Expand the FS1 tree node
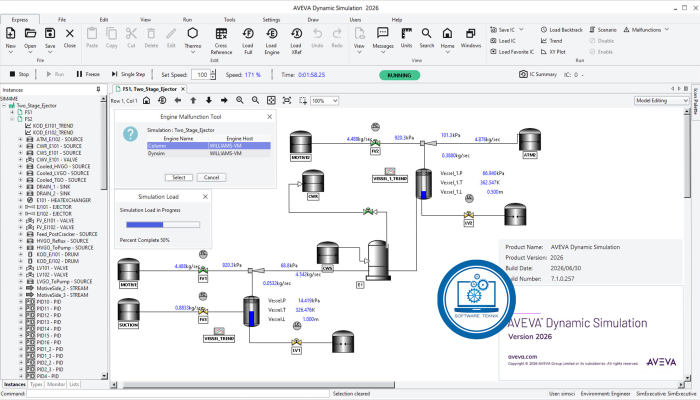The width and height of the screenshot is (700, 400). [x=12, y=112]
